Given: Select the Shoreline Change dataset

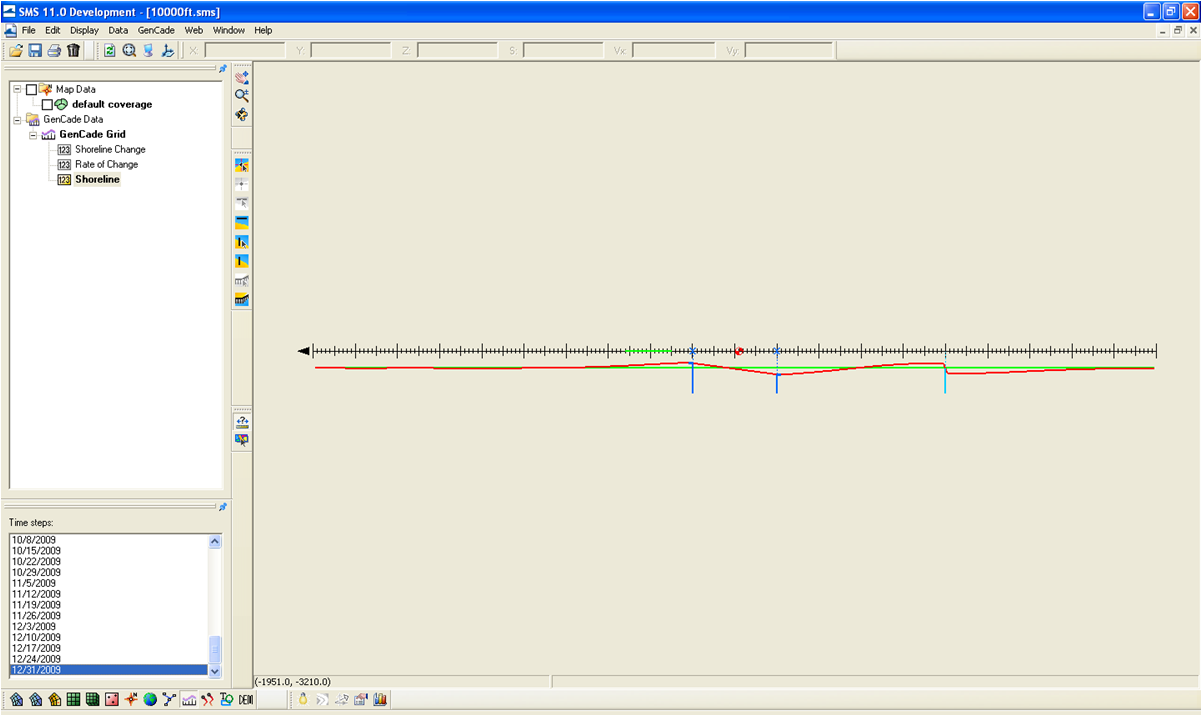Looking at the screenshot, I should tap(110, 149).
